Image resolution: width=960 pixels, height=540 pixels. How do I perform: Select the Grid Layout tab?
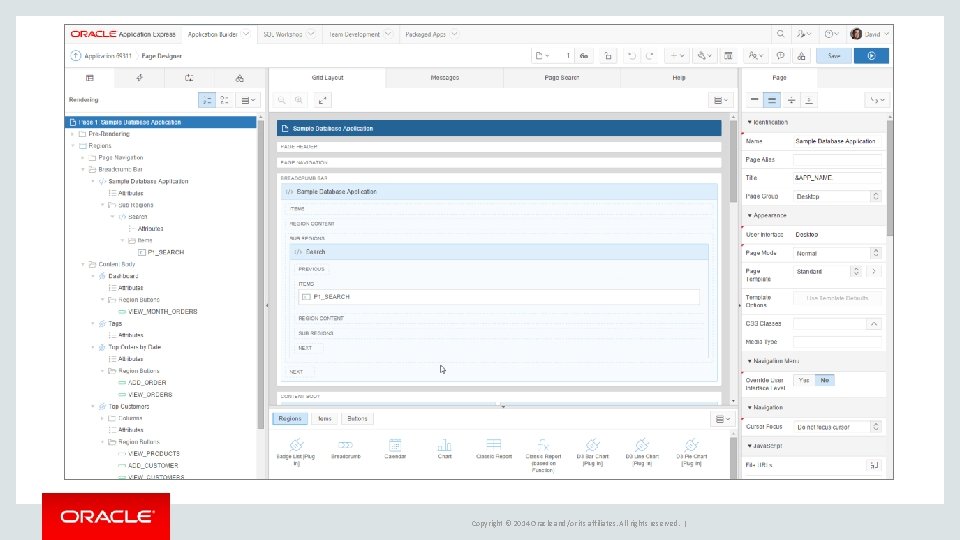click(x=328, y=78)
